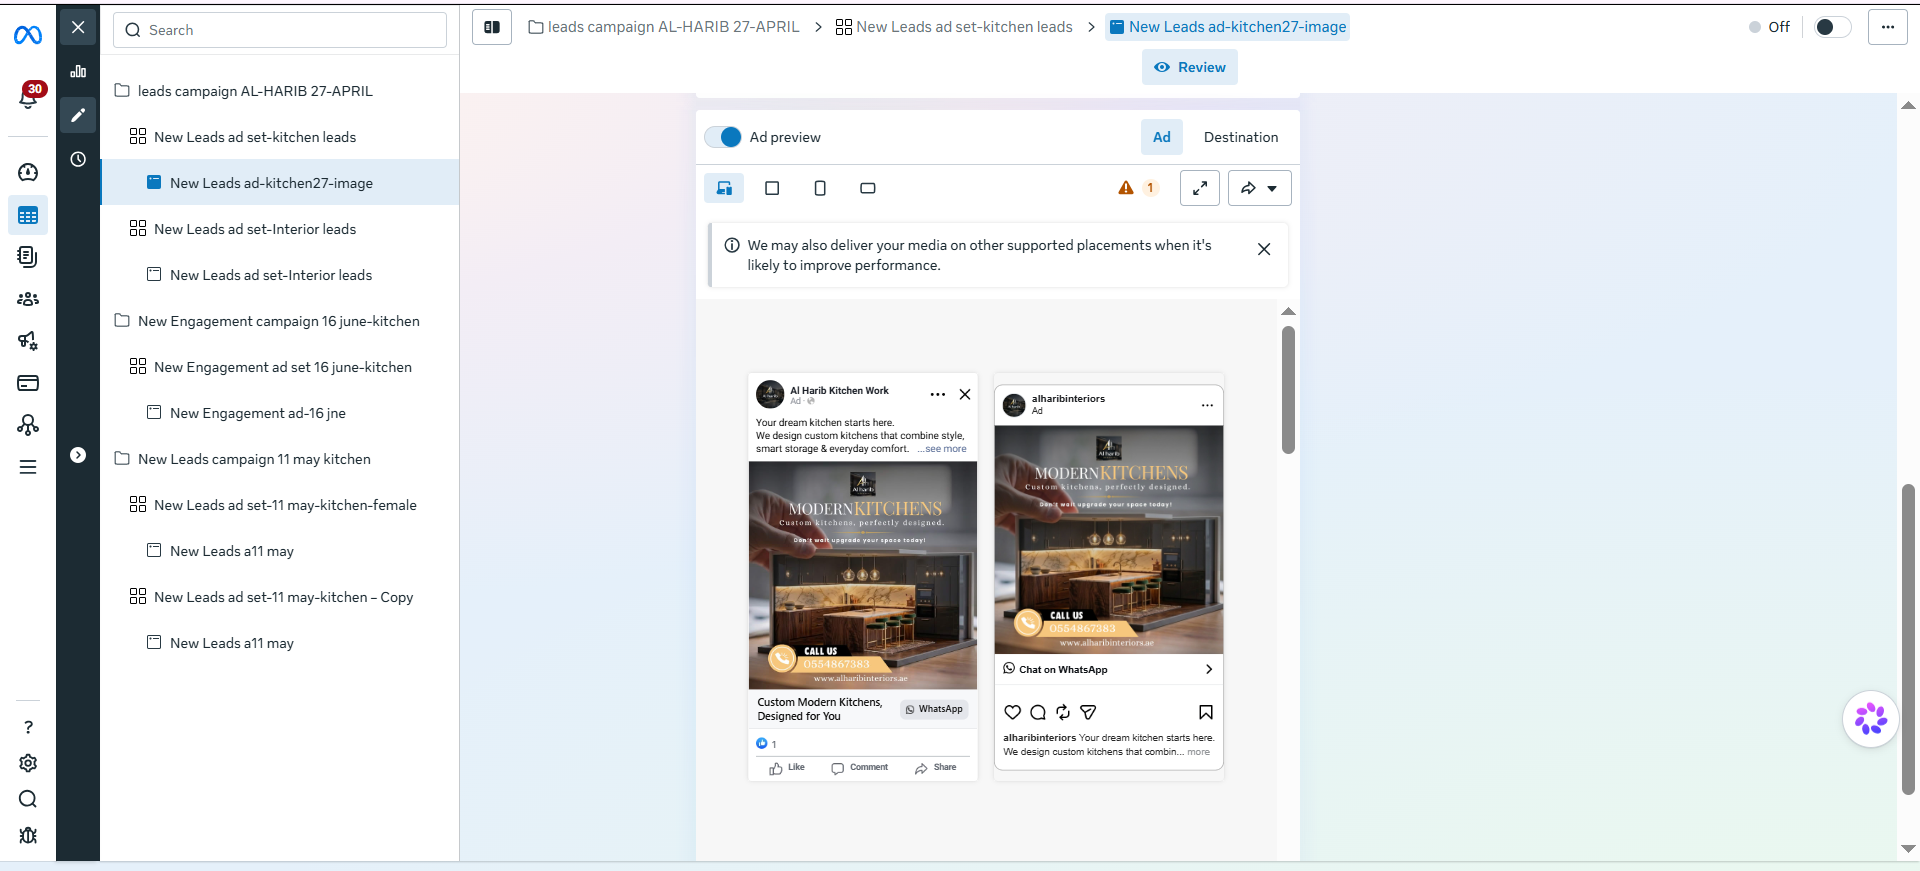
Task: Open the Meta logo home link
Action: [x=28, y=35]
